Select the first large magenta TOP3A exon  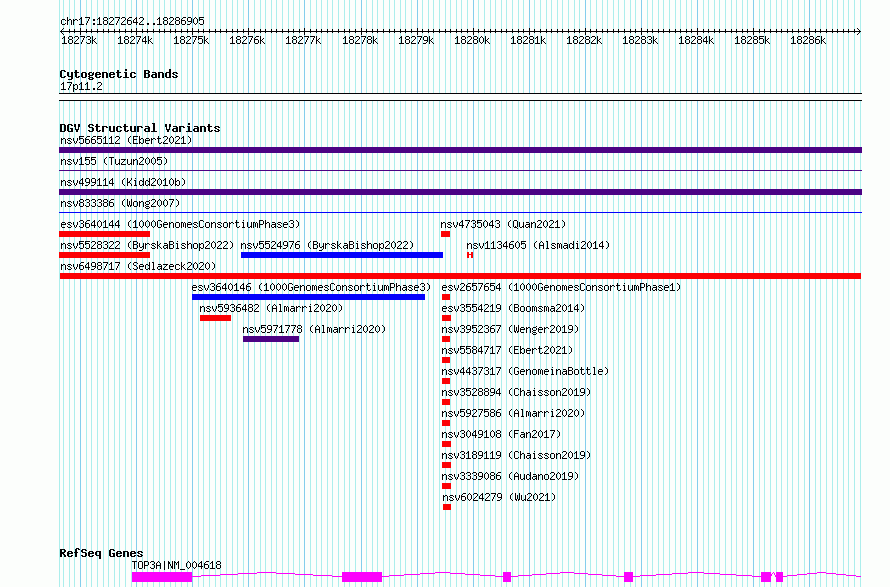click(162, 577)
